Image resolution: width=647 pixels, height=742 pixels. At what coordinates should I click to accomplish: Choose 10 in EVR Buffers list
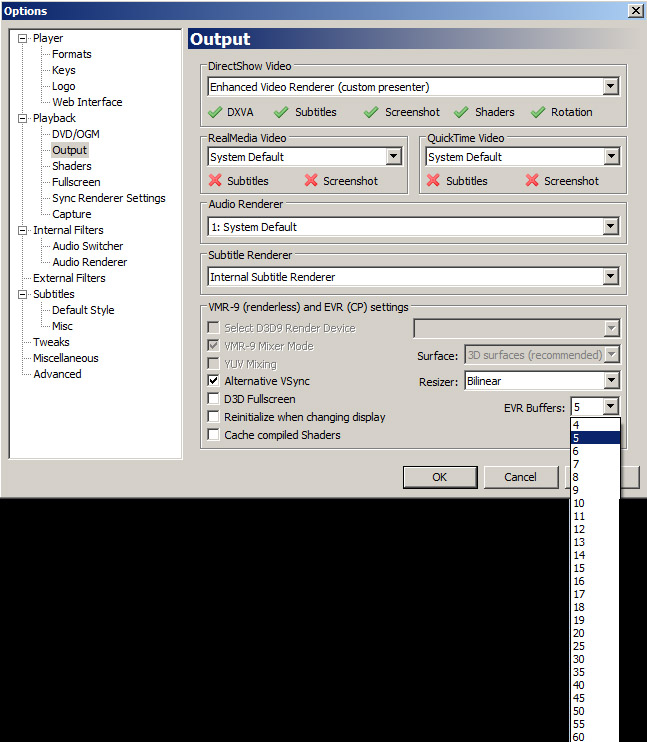(x=595, y=503)
